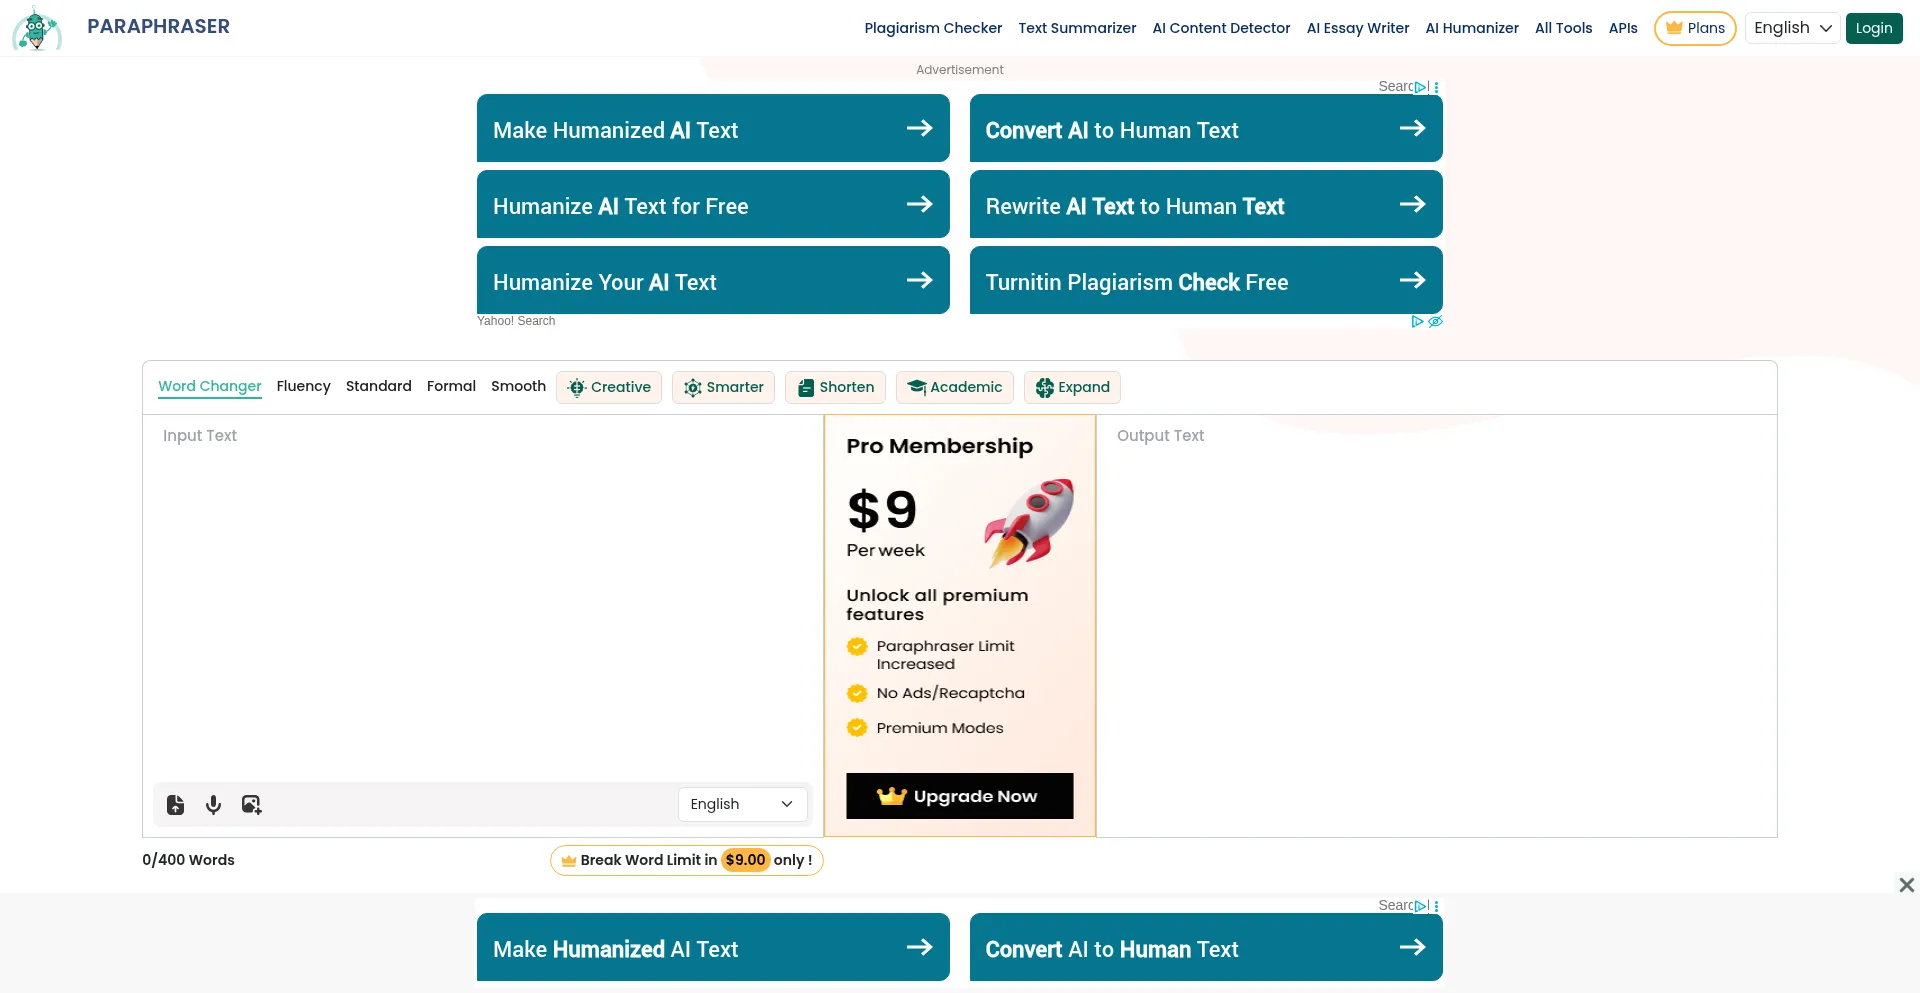
Task: Click Break Word Limit offer badge
Action: pyautogui.click(x=686, y=861)
